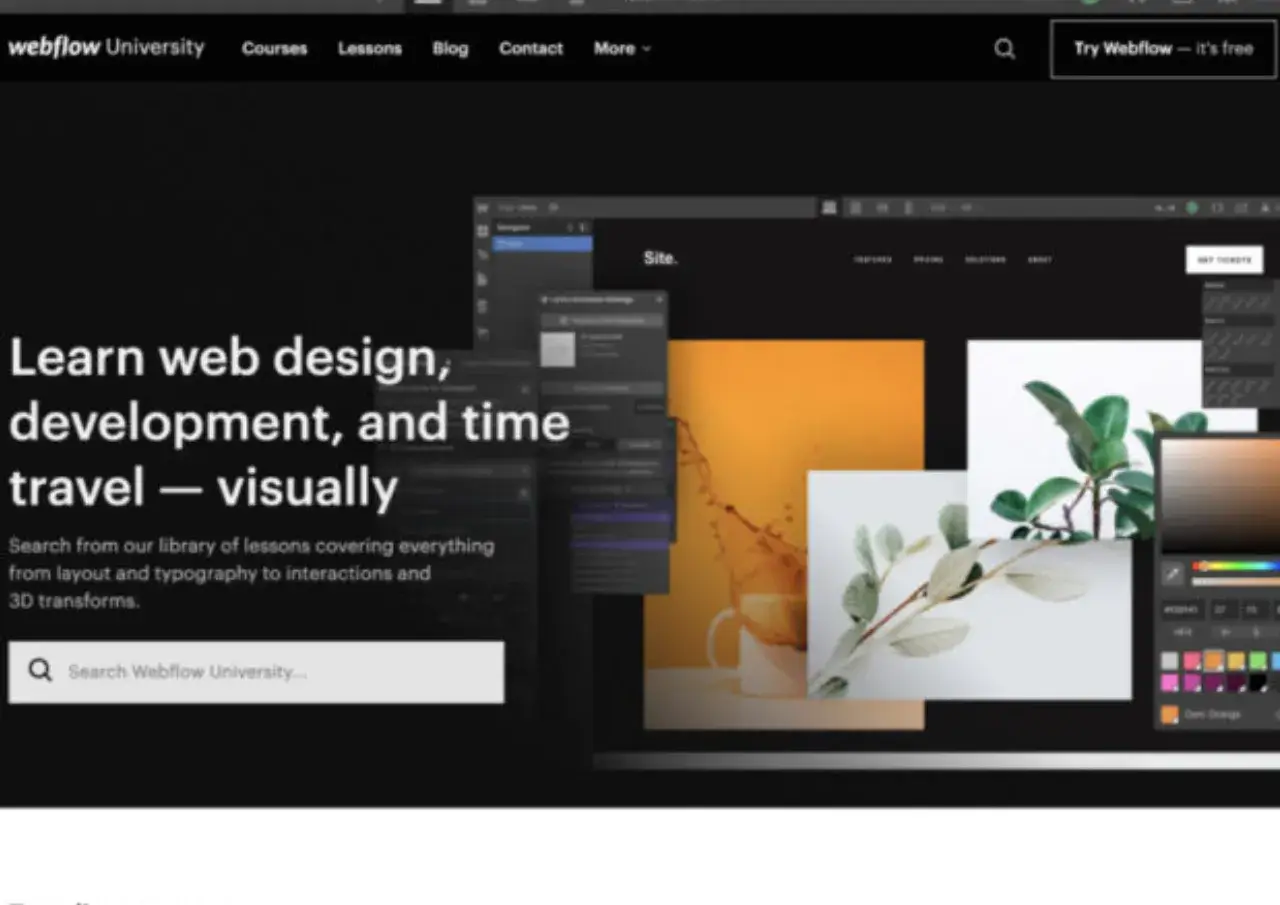1280x905 pixels.
Task: Click the gray image thumbnail in settings popup
Action: (x=558, y=349)
